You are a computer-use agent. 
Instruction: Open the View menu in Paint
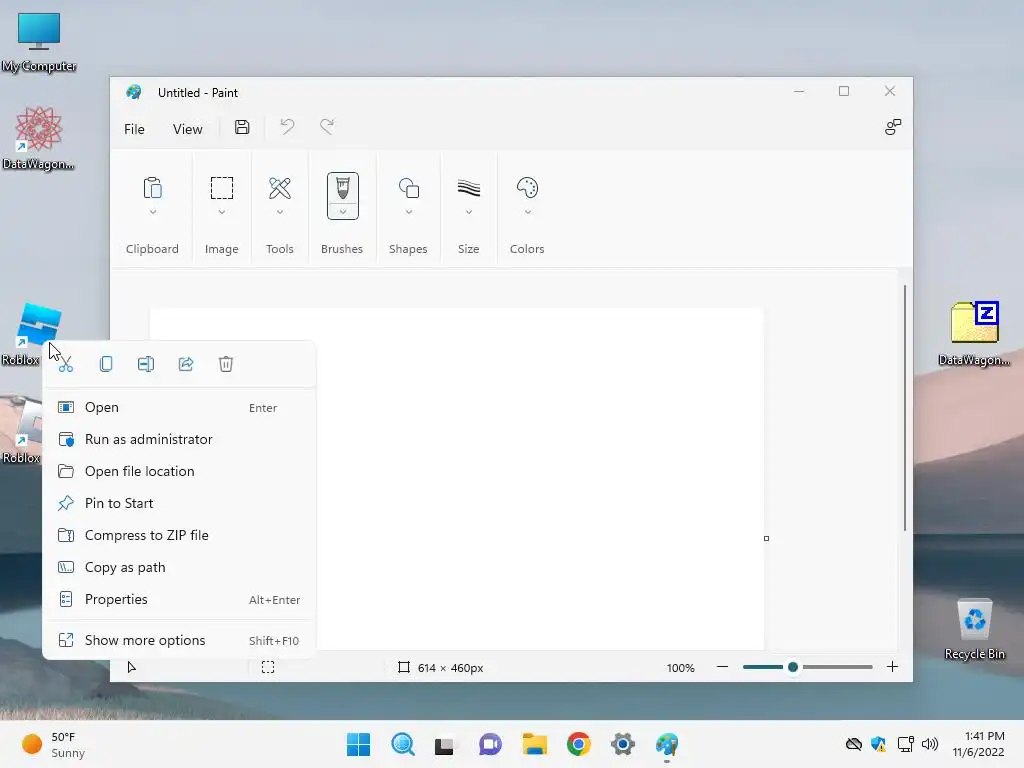coord(187,129)
